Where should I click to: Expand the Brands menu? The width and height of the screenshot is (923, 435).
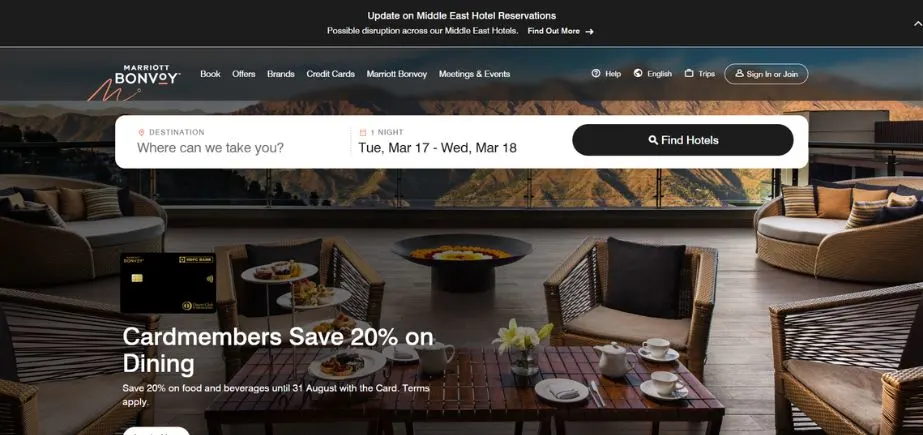tap(281, 74)
